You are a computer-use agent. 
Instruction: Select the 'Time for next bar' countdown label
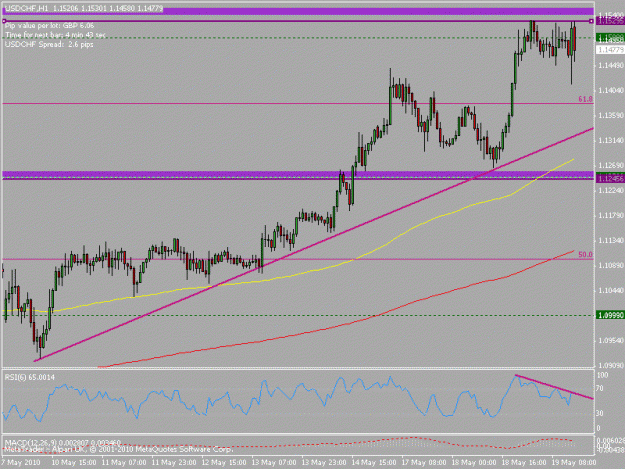point(56,35)
